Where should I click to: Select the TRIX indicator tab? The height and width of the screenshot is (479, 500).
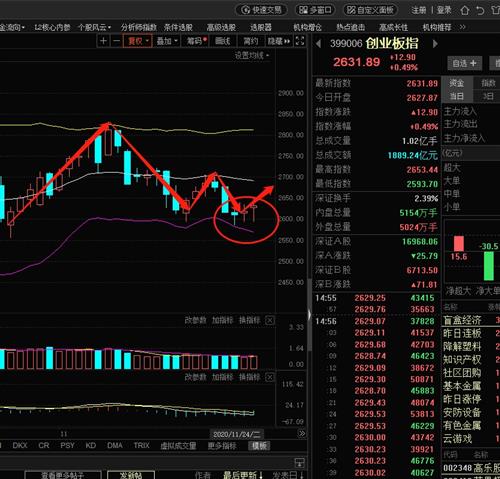point(141,445)
